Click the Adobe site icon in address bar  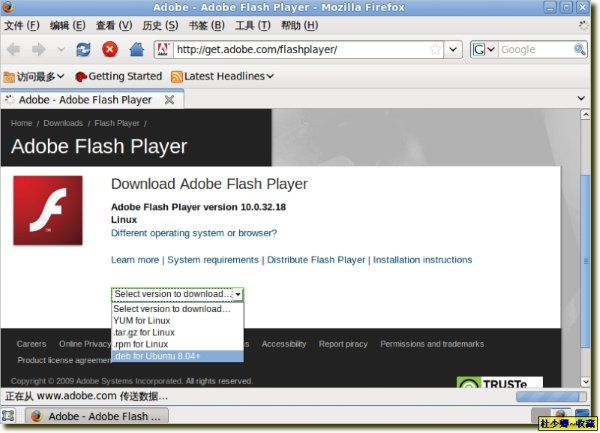click(163, 49)
